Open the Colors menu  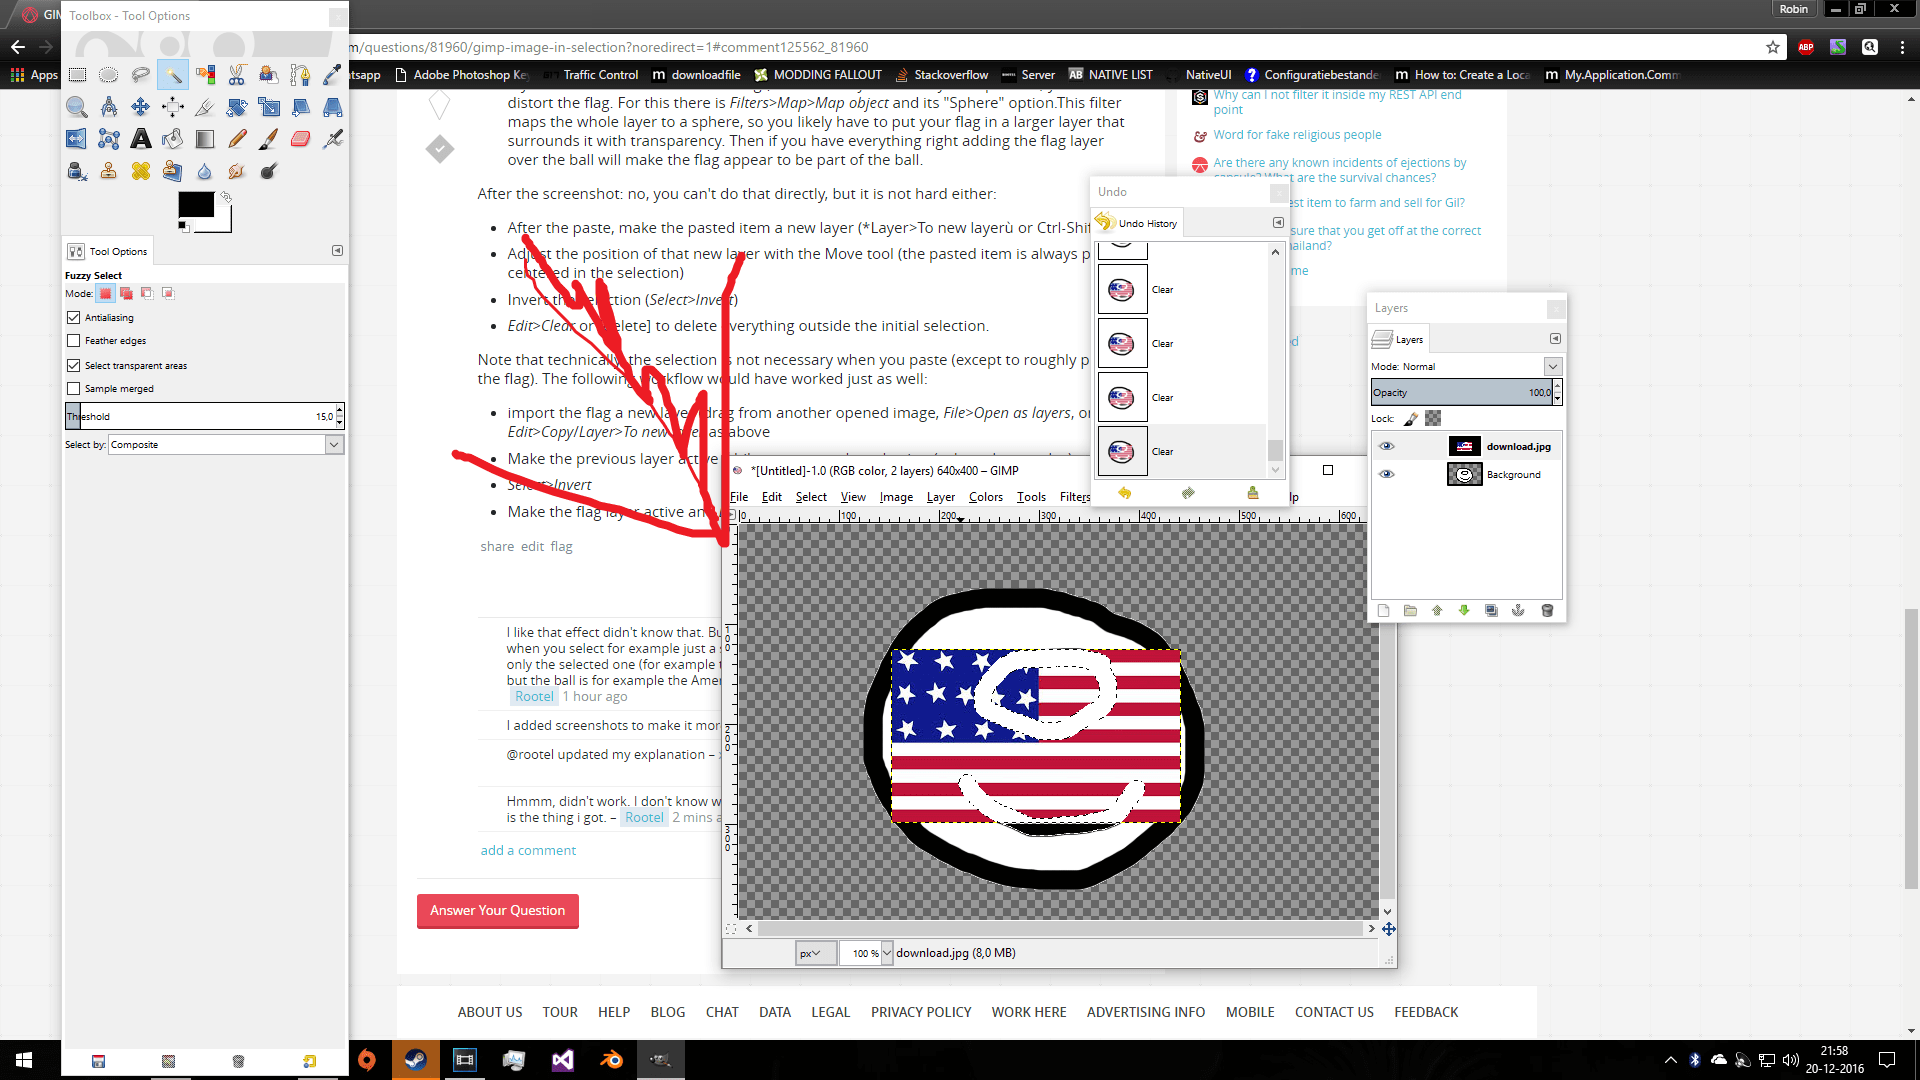pos(985,497)
